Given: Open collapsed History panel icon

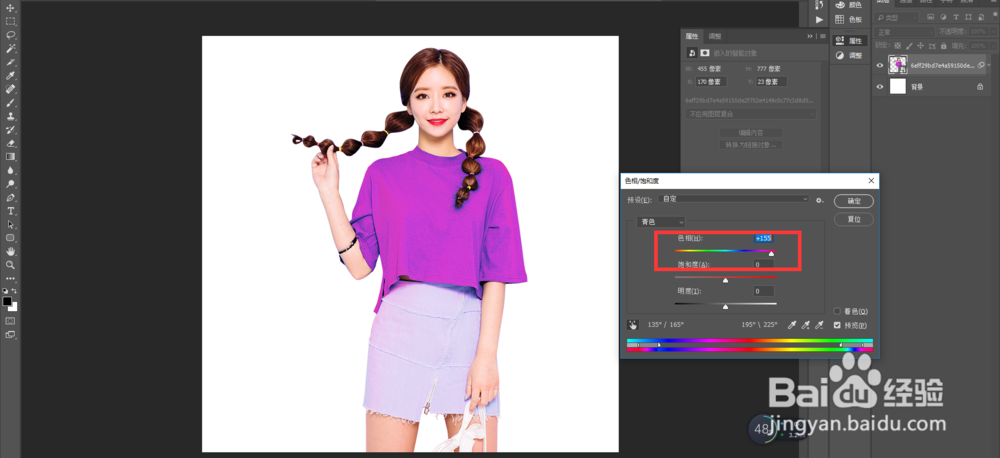Looking at the screenshot, I should coord(820,5).
